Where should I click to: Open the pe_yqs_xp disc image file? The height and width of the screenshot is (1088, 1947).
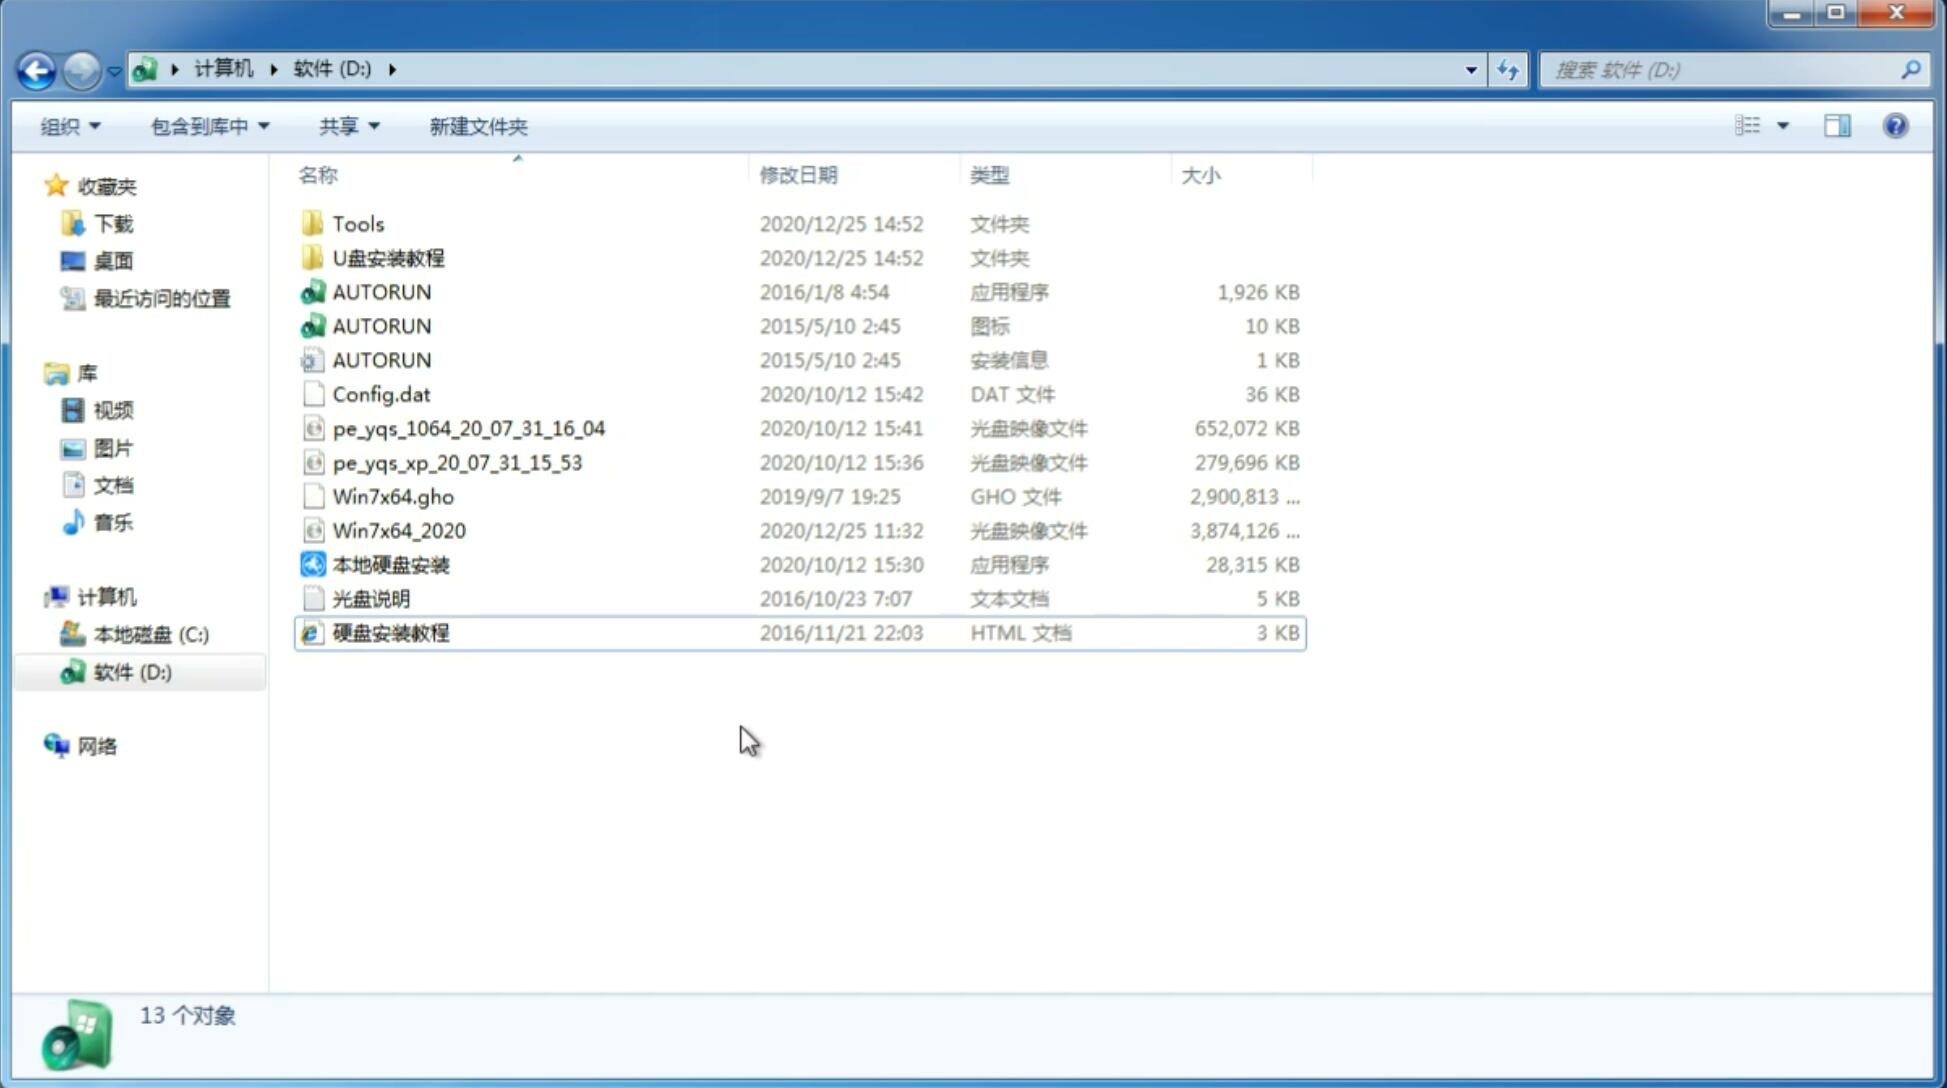click(457, 462)
